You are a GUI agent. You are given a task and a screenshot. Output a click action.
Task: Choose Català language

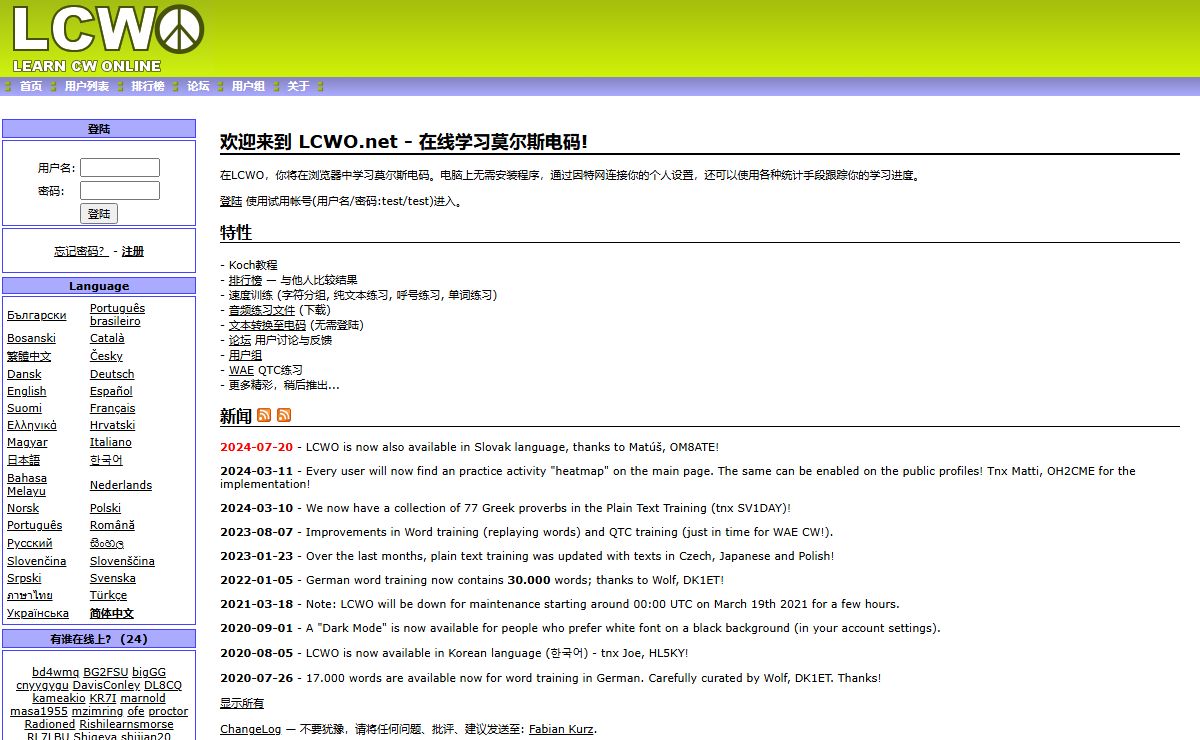tap(107, 338)
